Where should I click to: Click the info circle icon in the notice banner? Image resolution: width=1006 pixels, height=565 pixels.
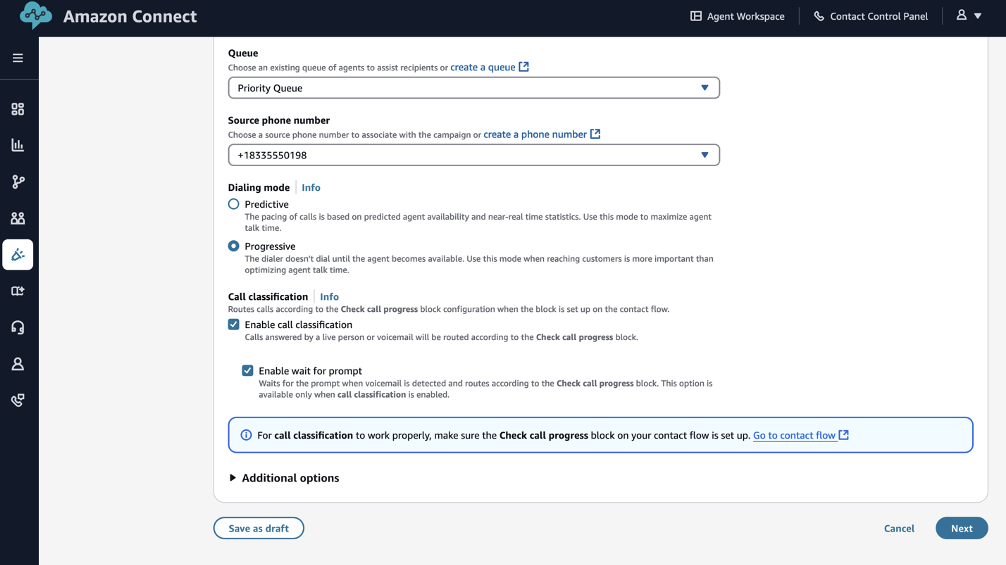246,435
